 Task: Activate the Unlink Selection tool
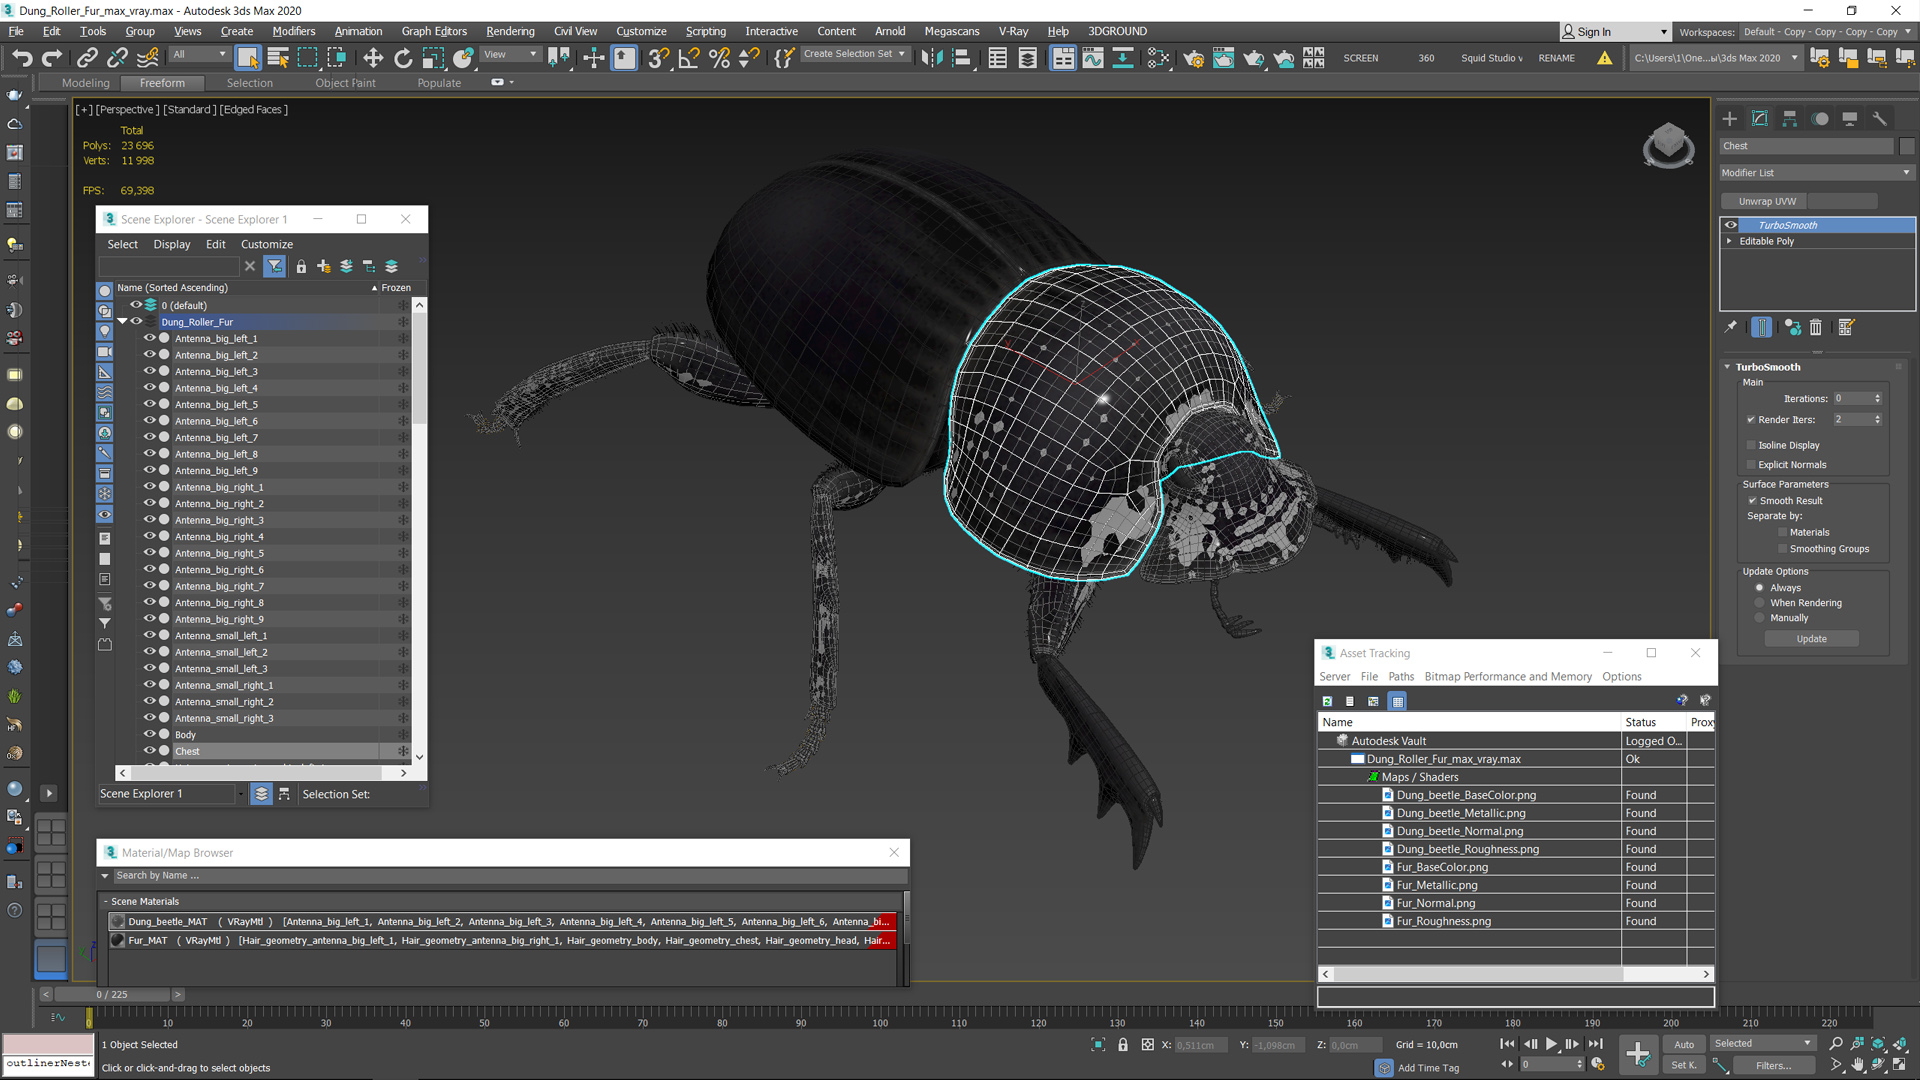pos(118,58)
